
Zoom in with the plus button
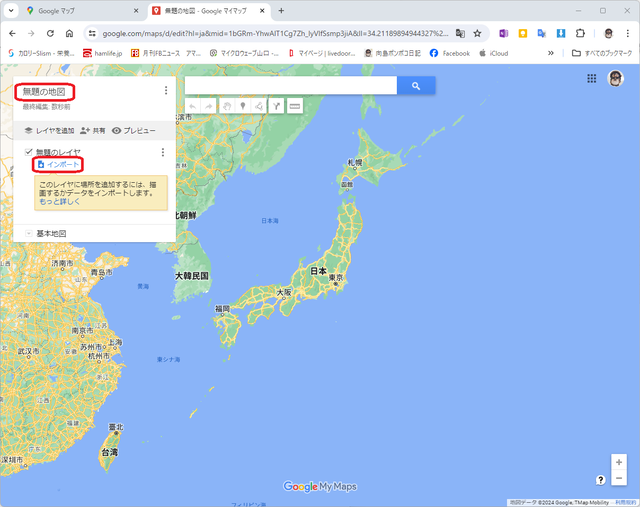(x=619, y=462)
